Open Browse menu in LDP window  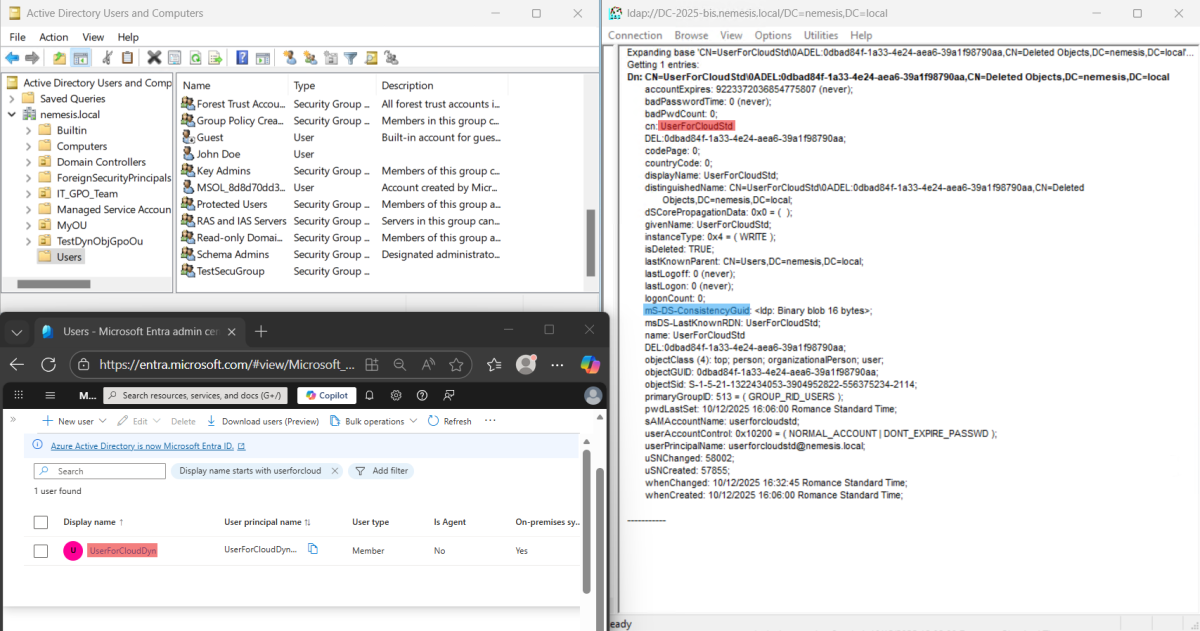pyautogui.click(x=691, y=35)
